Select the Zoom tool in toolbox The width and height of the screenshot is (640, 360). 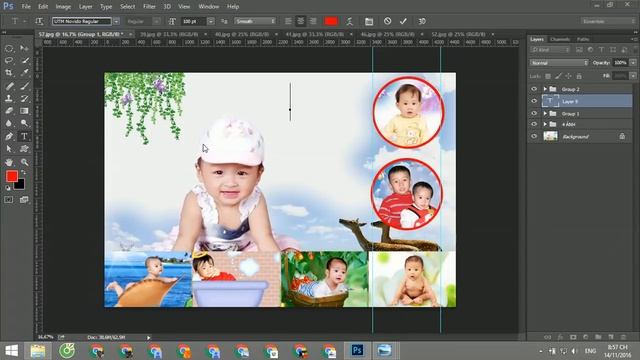[x=24, y=162]
